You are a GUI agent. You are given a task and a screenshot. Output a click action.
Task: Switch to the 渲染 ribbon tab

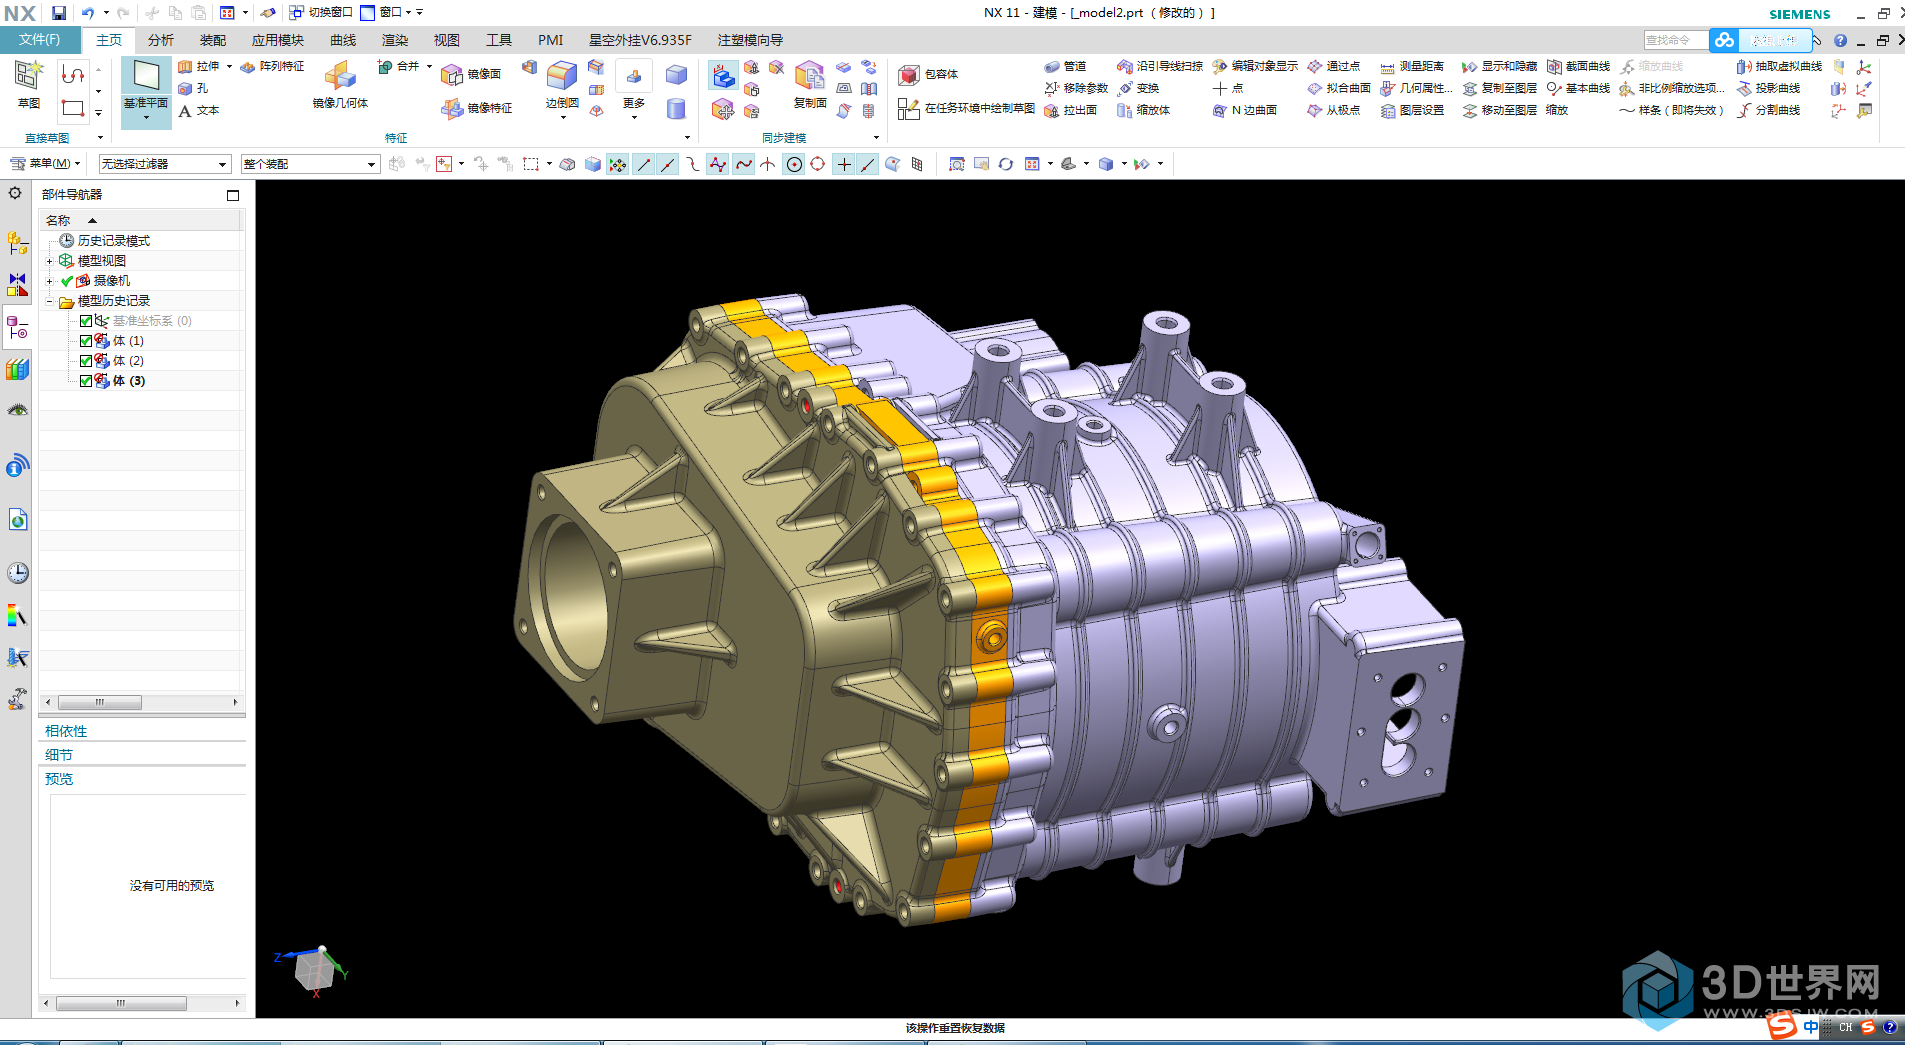coord(395,40)
